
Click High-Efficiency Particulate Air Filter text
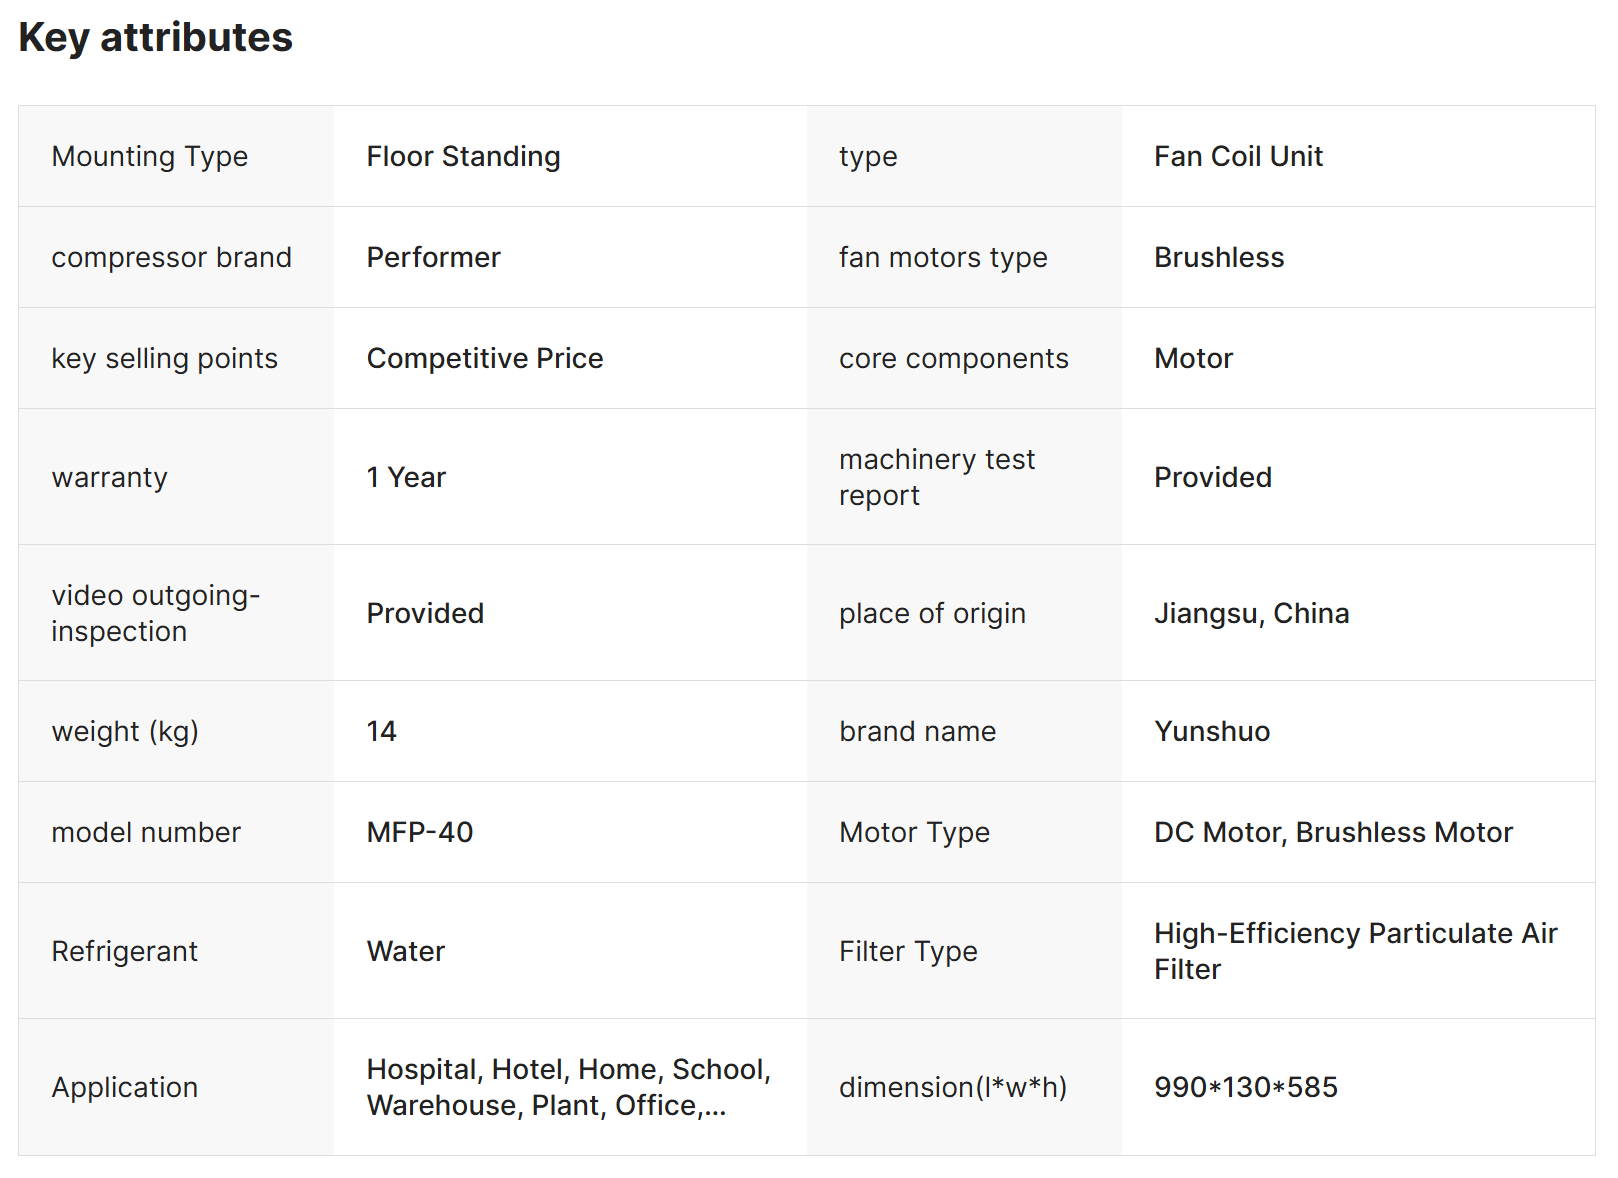coord(1355,951)
